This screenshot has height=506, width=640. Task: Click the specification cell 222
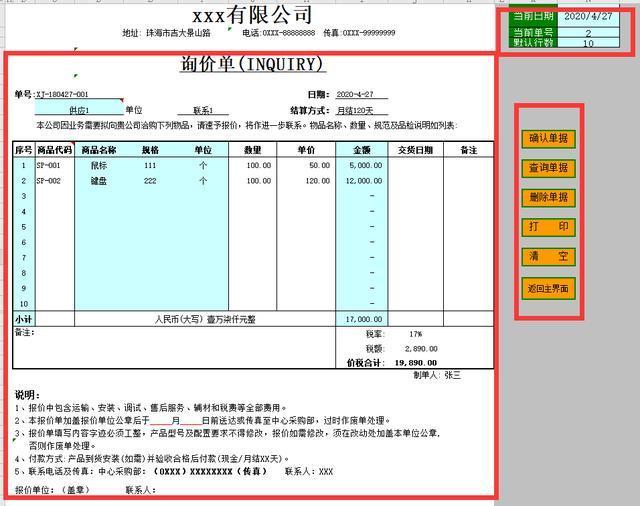click(x=150, y=181)
